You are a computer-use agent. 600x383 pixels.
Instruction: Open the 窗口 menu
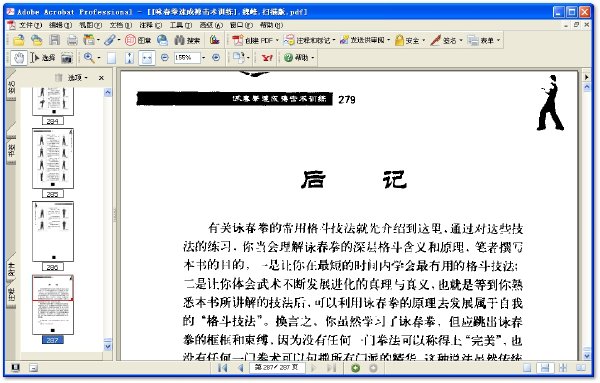coord(241,25)
